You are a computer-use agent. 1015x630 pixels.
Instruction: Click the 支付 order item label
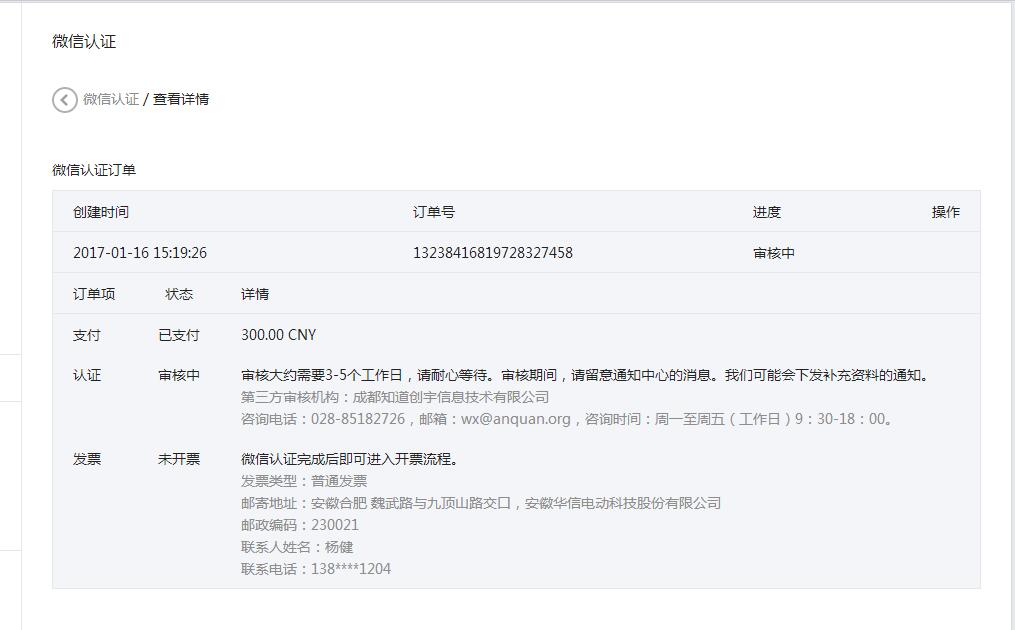pyautogui.click(x=87, y=335)
